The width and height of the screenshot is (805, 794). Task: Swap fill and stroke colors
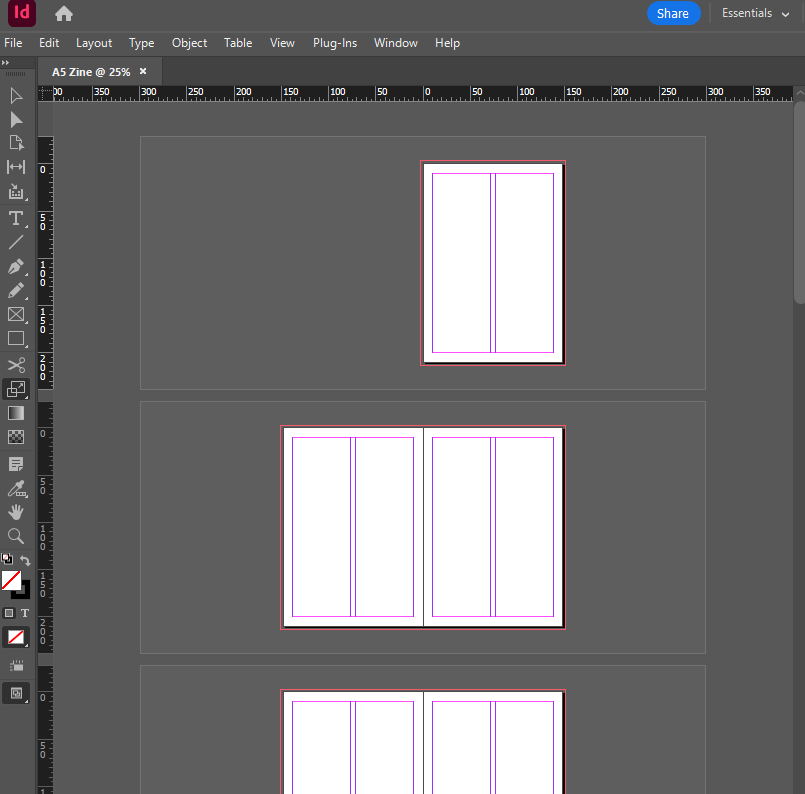coord(25,560)
